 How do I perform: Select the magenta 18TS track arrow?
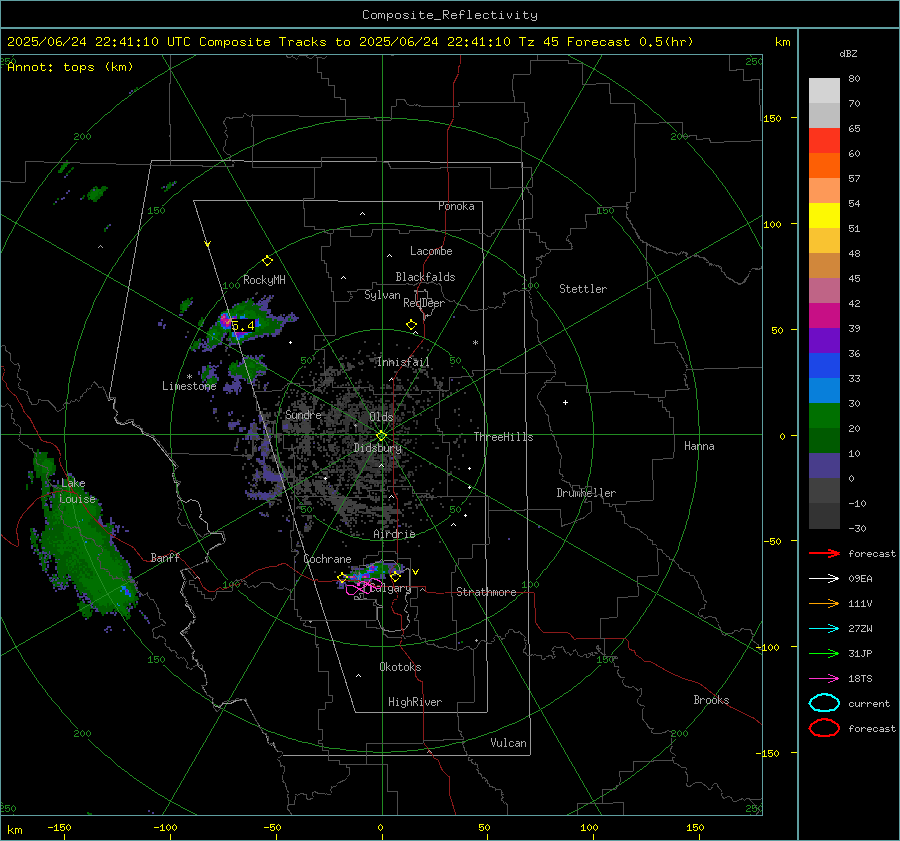coord(824,679)
